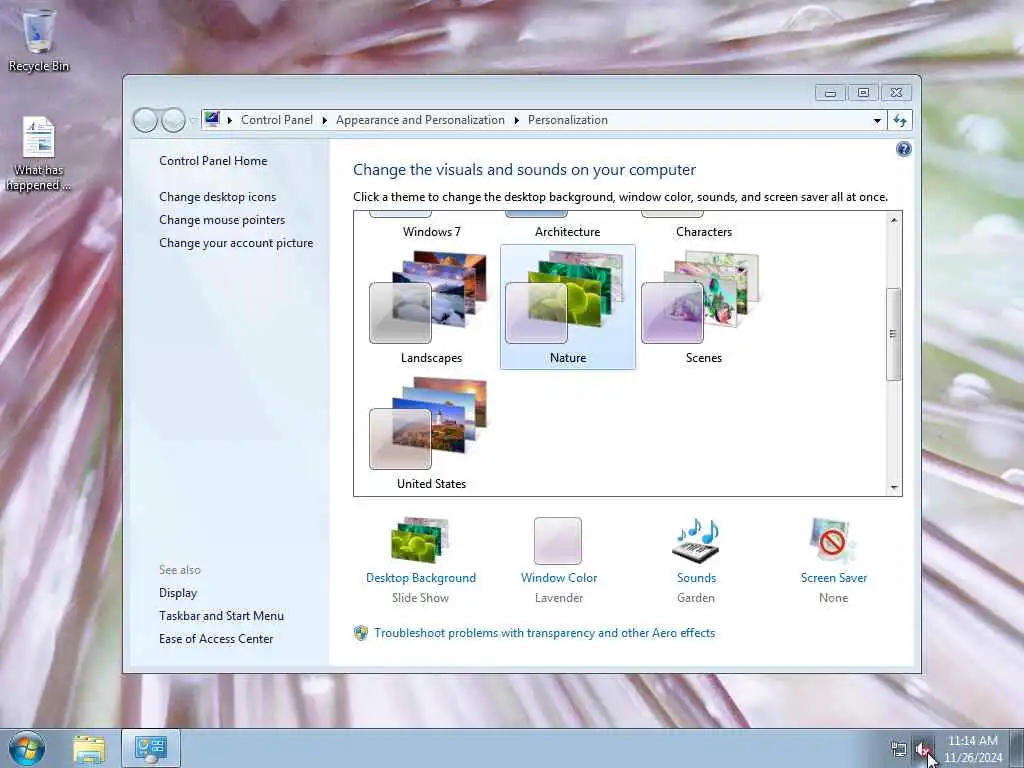Click the theme list scroll-down arrow

coord(893,487)
